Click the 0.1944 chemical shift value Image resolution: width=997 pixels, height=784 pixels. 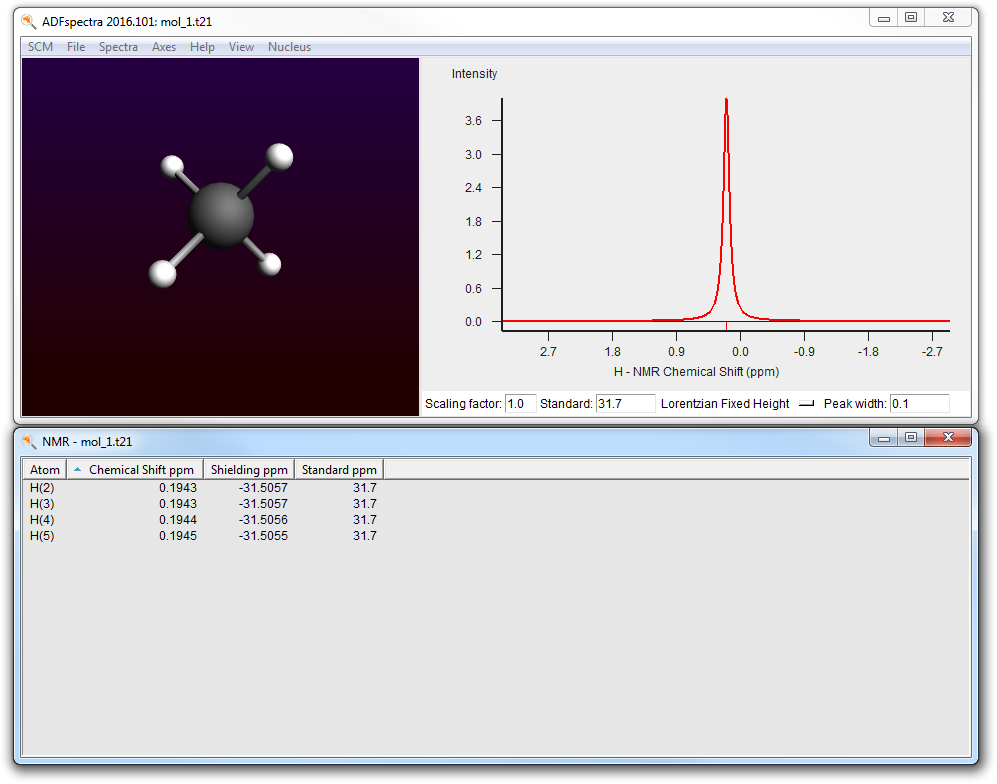point(178,520)
